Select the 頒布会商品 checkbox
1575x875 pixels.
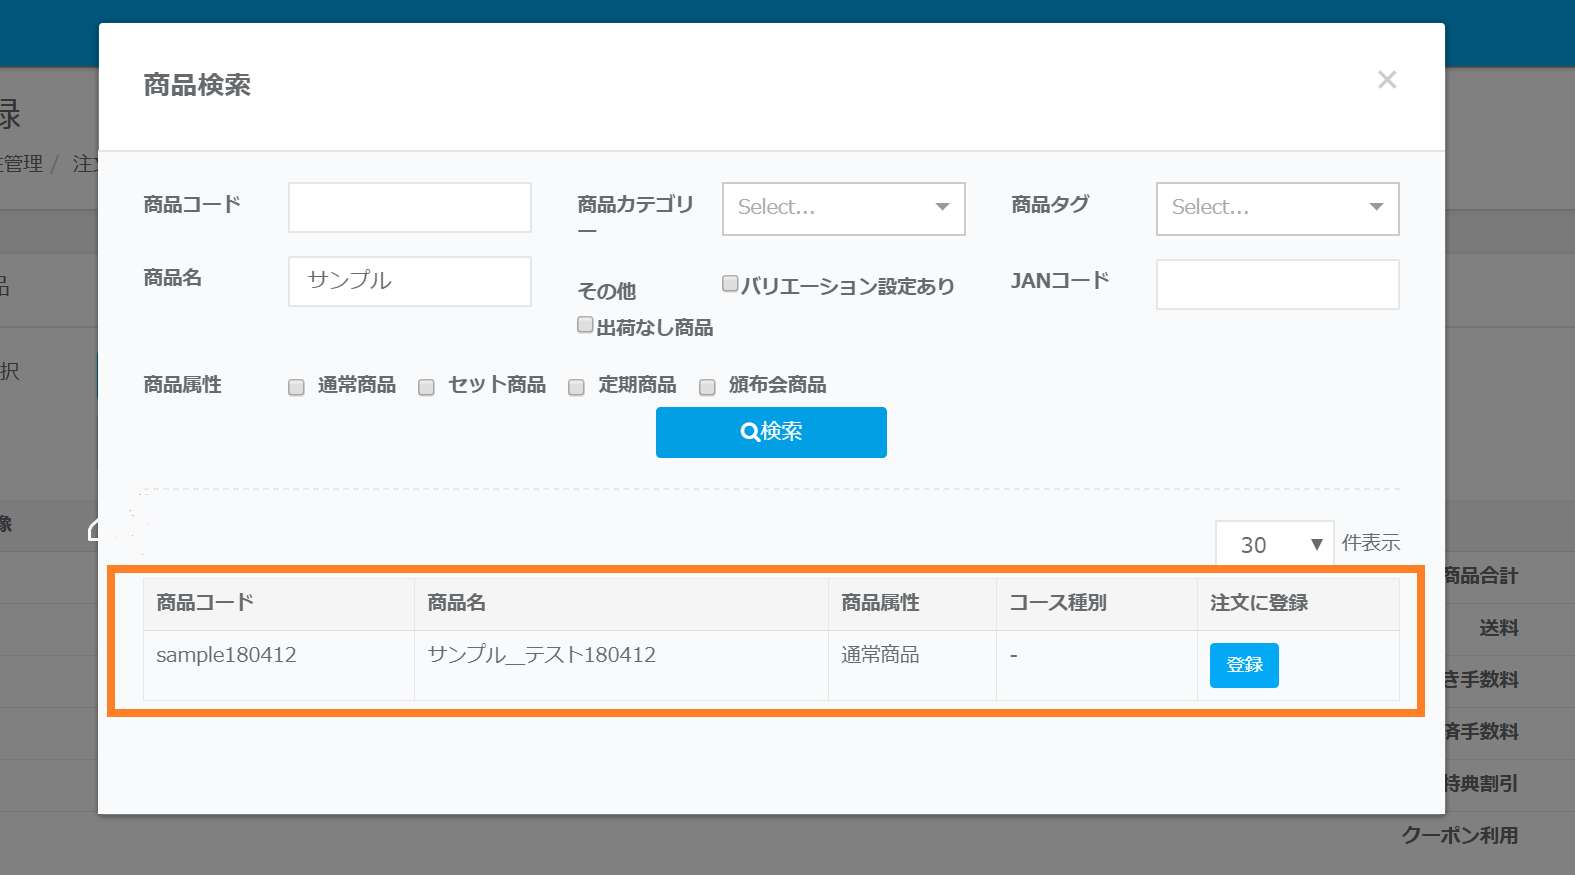pos(707,387)
